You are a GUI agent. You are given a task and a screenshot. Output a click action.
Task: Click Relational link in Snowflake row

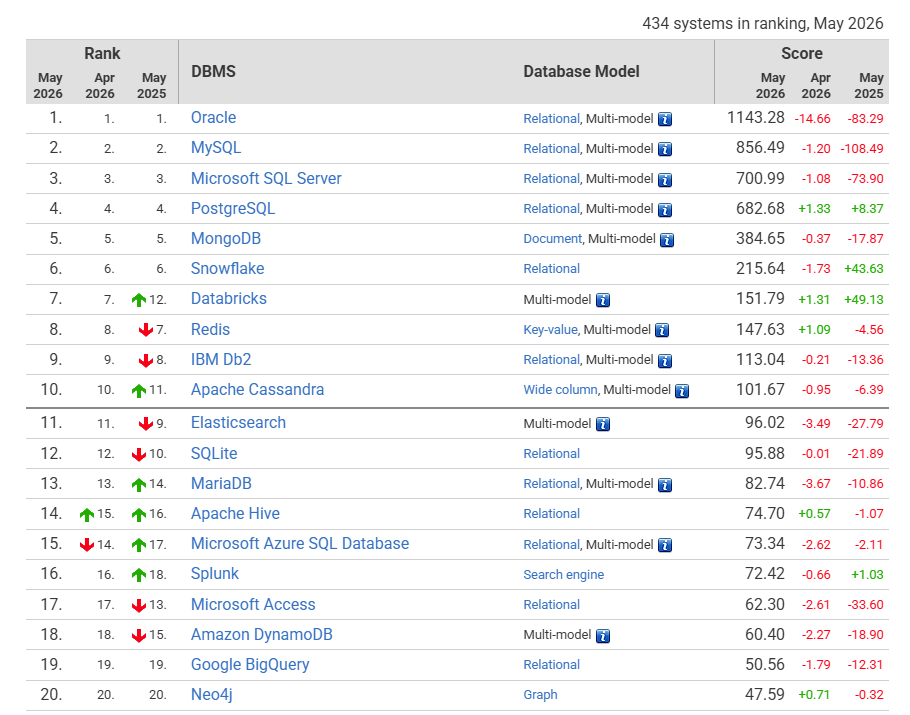[552, 269]
